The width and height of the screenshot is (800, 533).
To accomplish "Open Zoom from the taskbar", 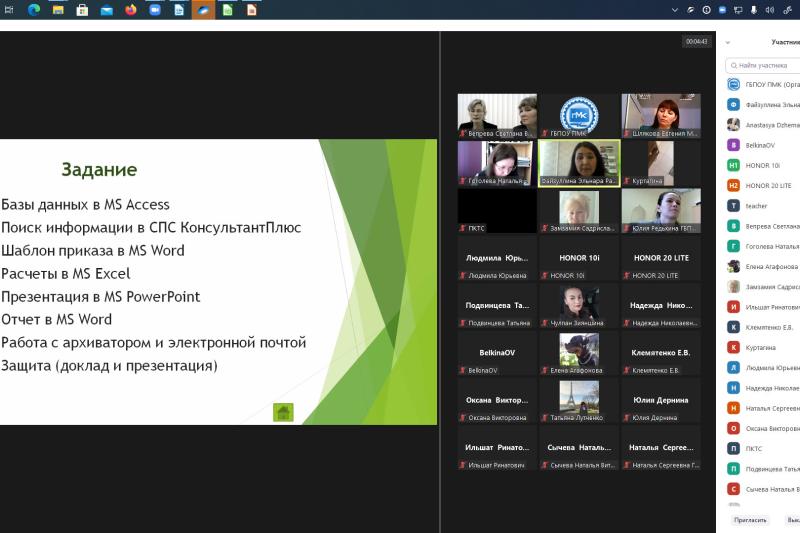I will (155, 10).
